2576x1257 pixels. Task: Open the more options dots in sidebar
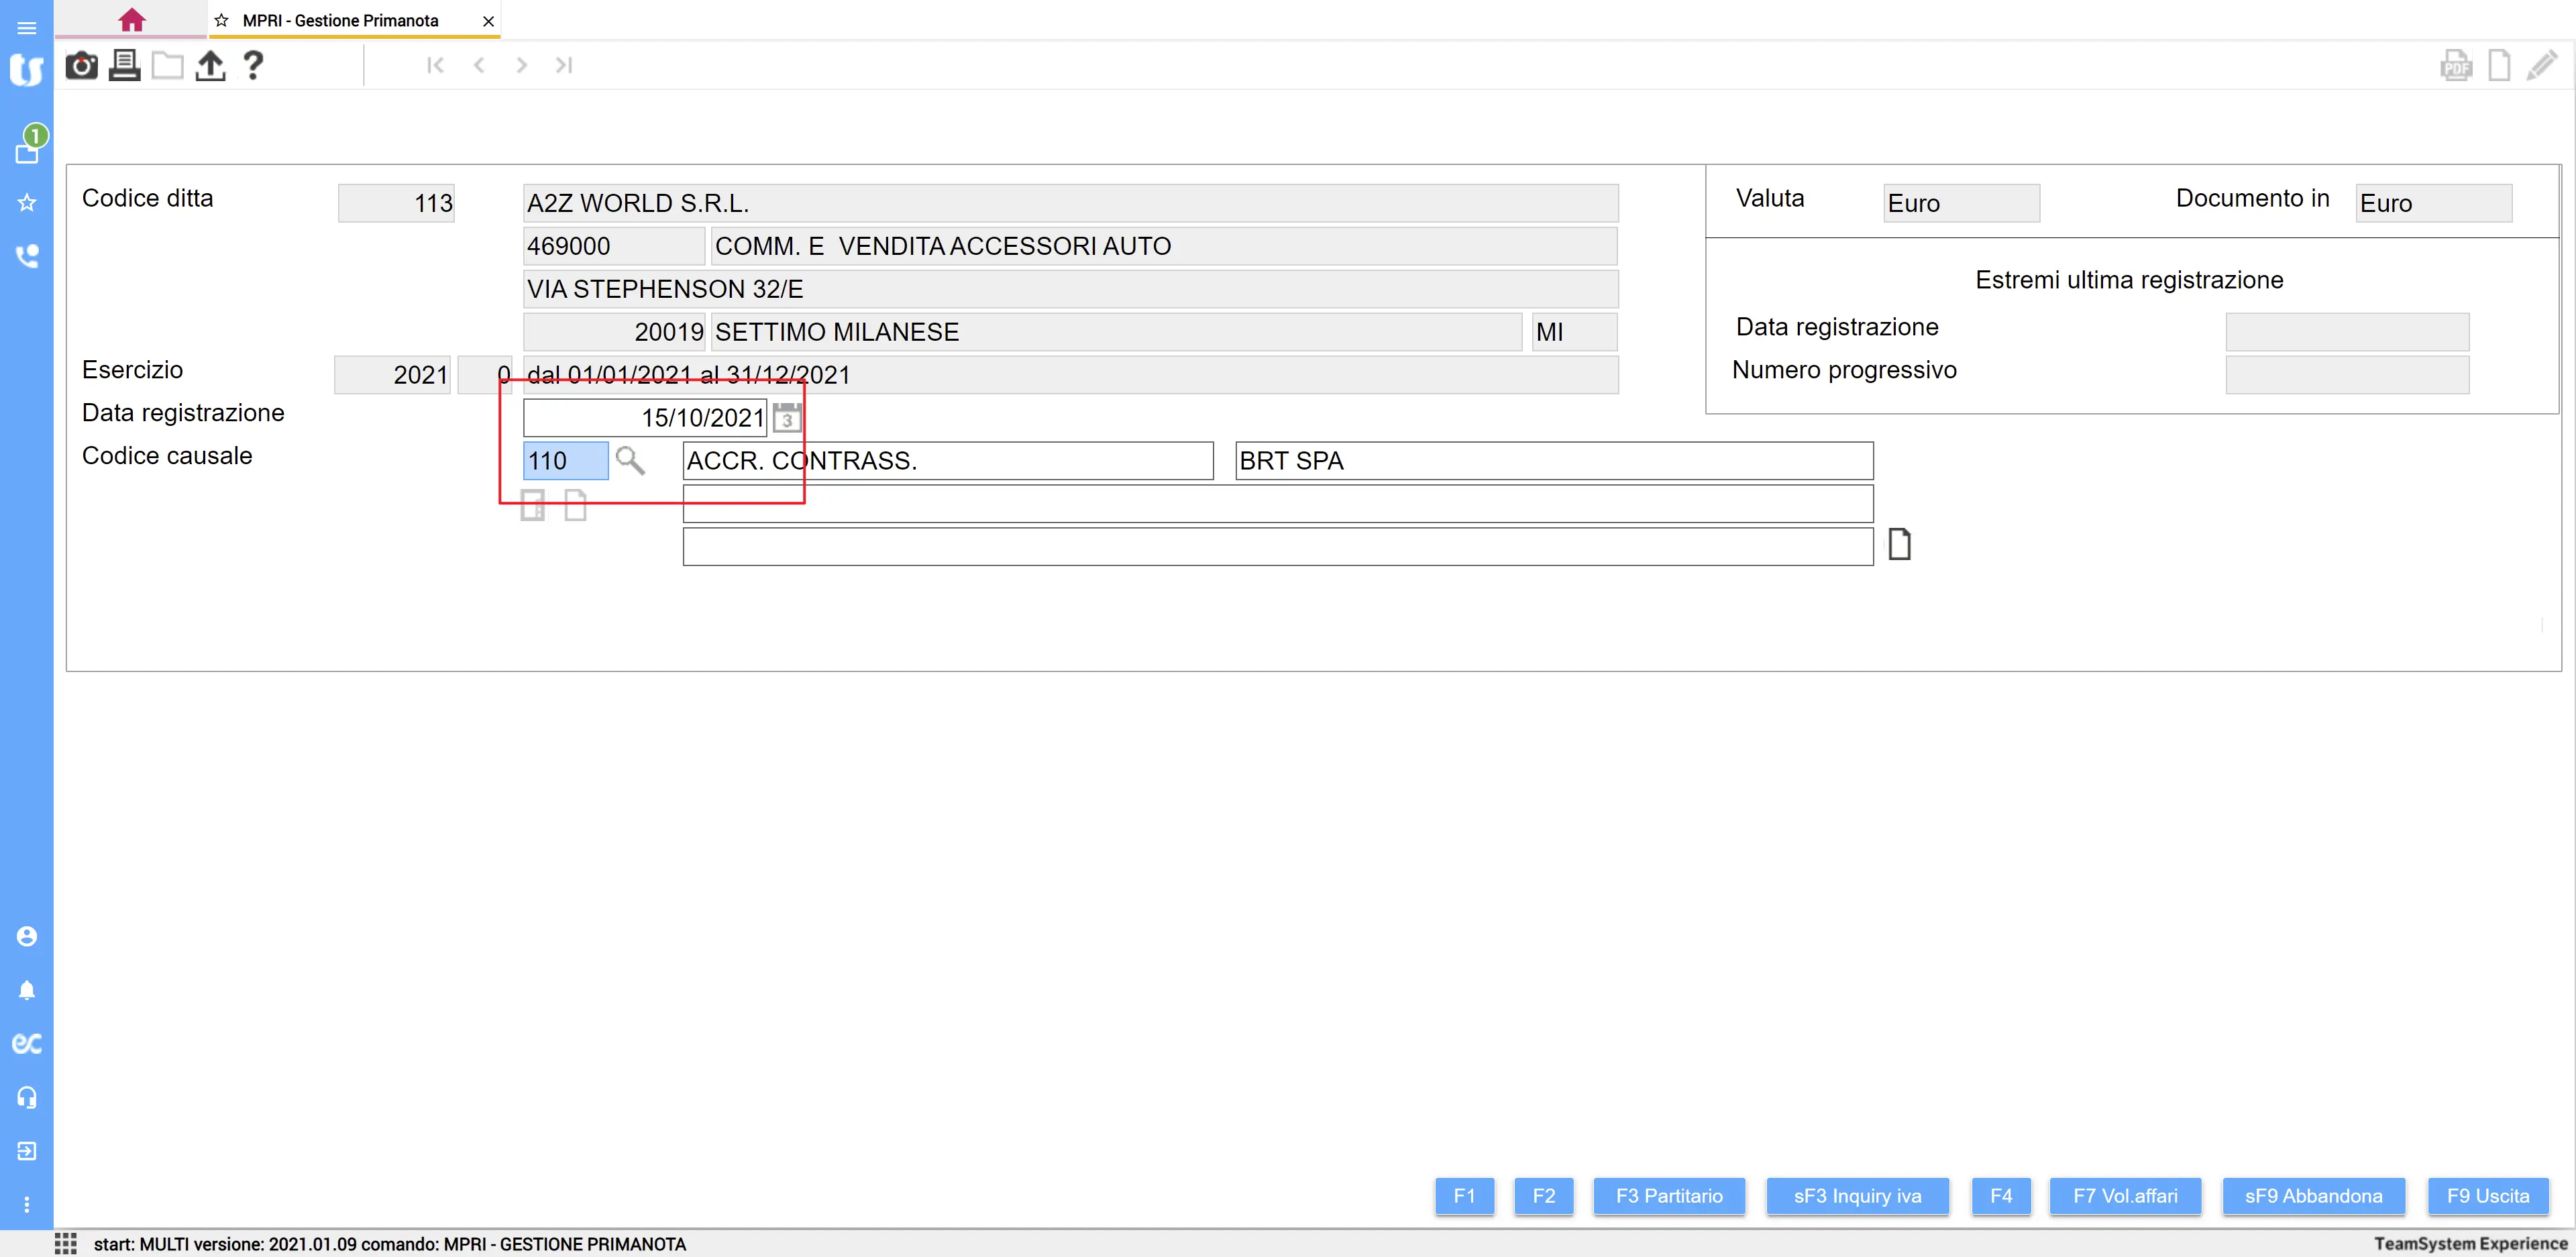(27, 1205)
